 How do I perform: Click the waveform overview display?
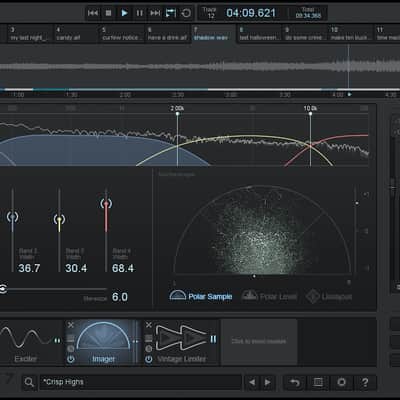(x=200, y=67)
